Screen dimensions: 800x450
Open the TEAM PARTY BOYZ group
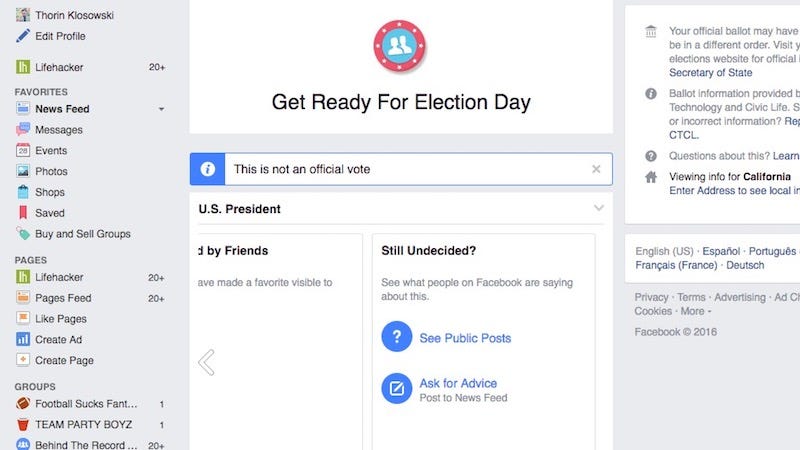(84, 424)
